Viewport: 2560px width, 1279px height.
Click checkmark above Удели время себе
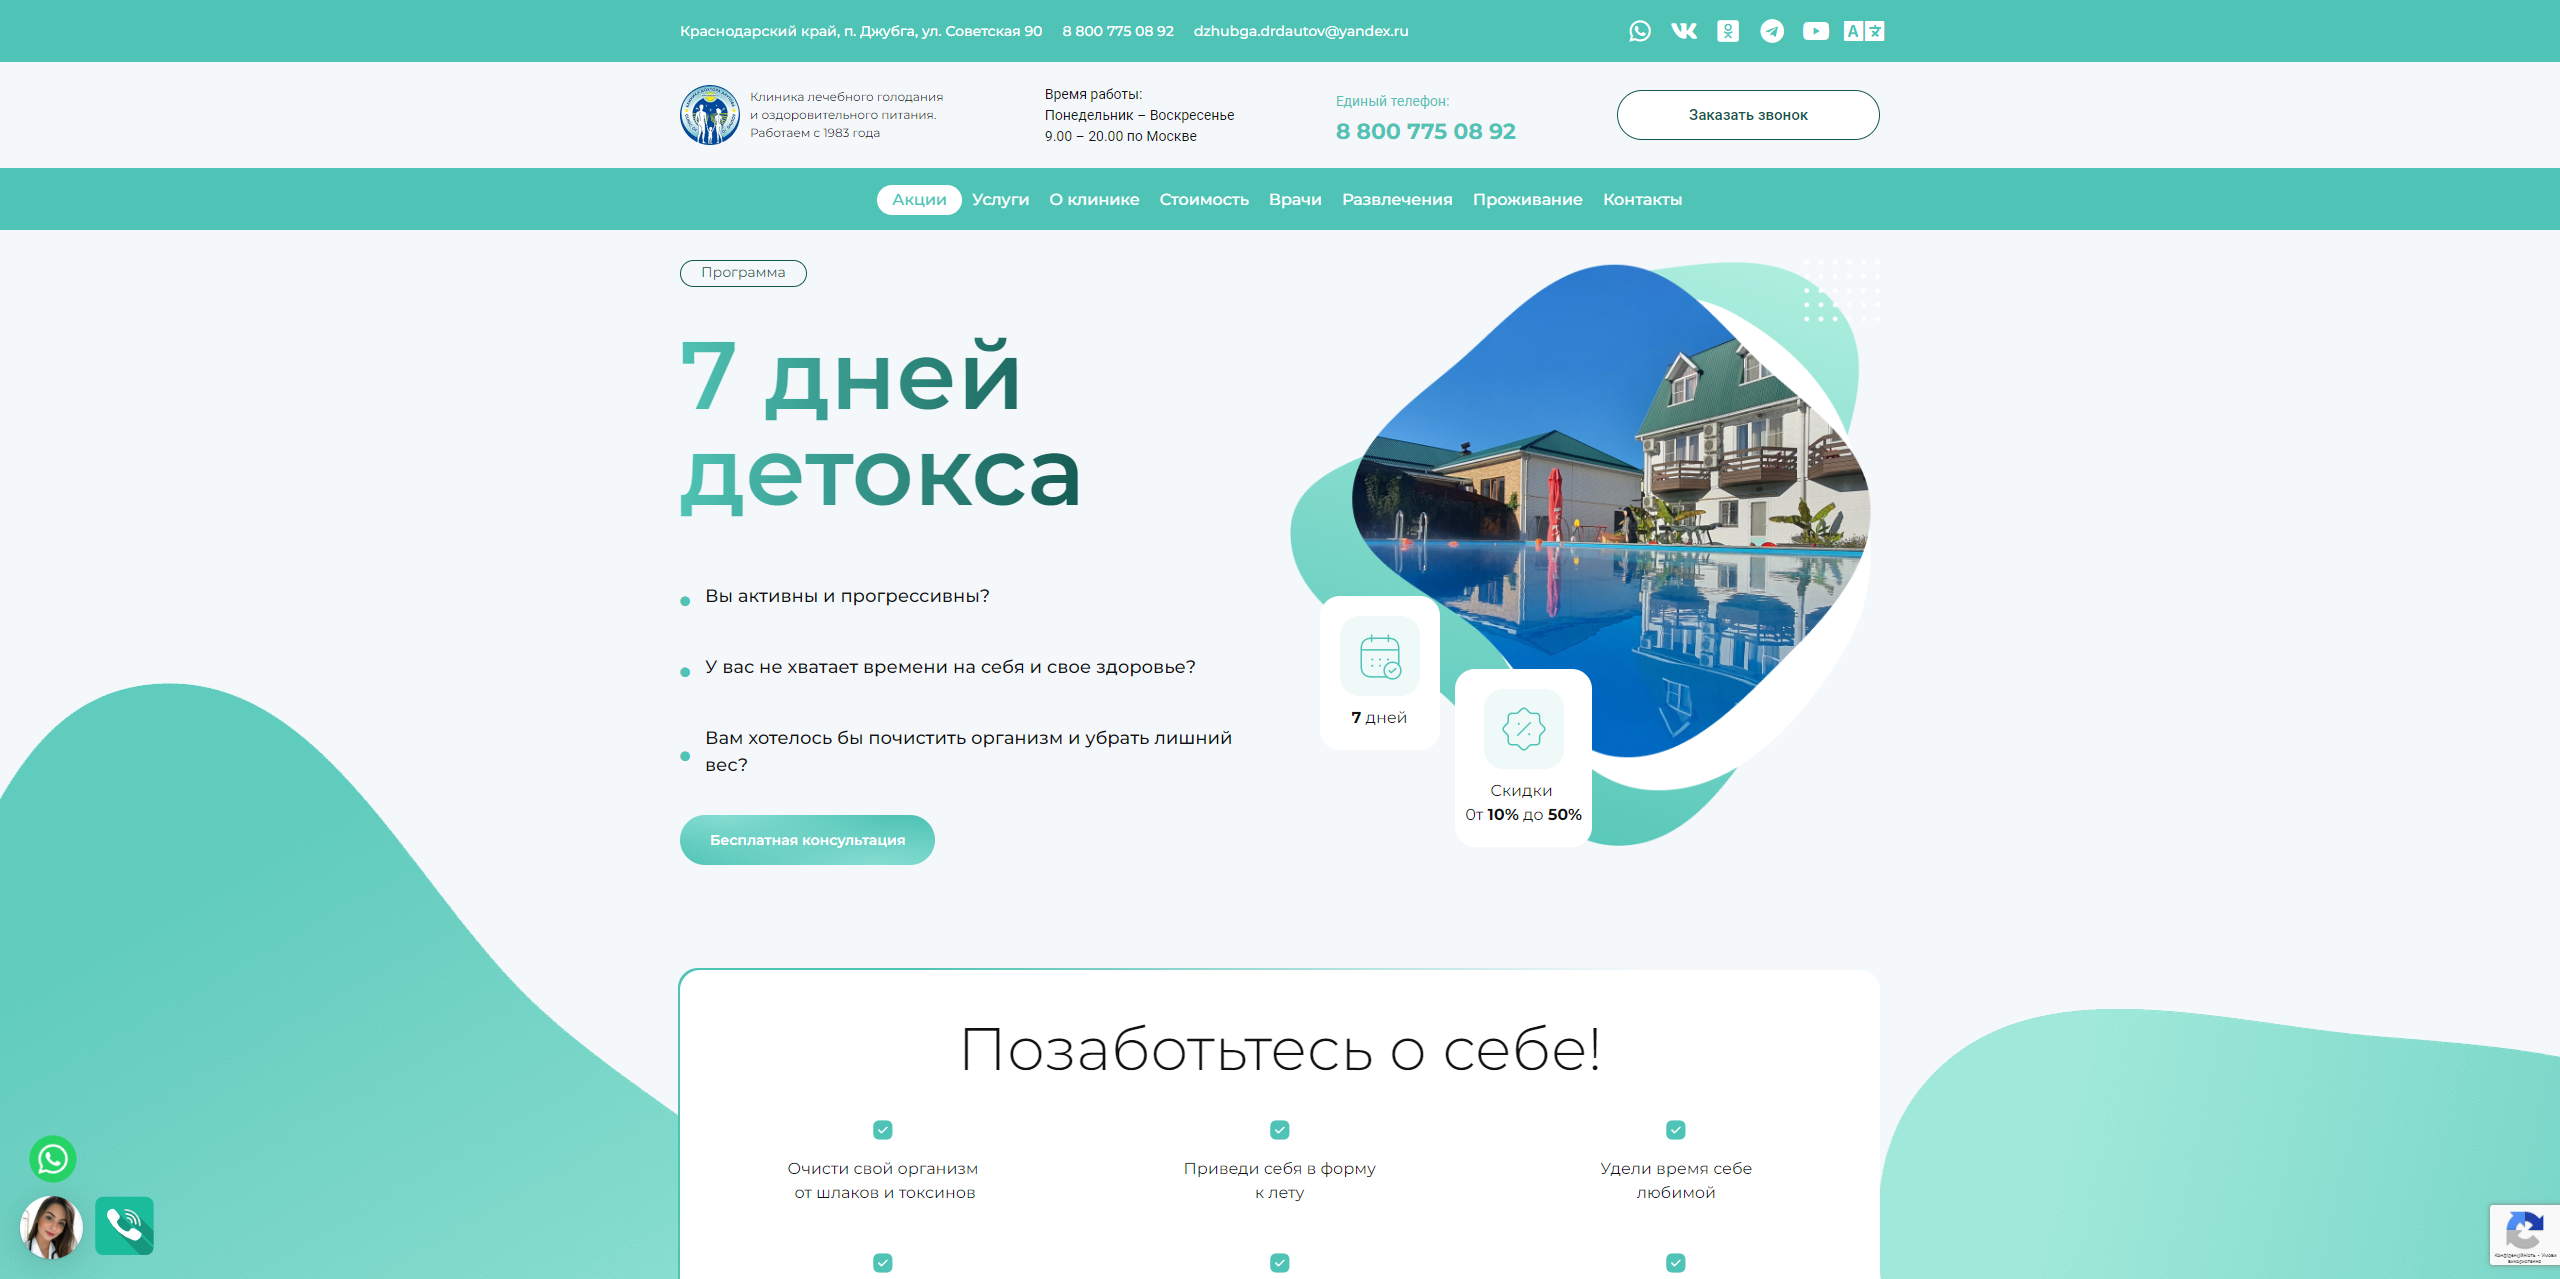click(1675, 1130)
